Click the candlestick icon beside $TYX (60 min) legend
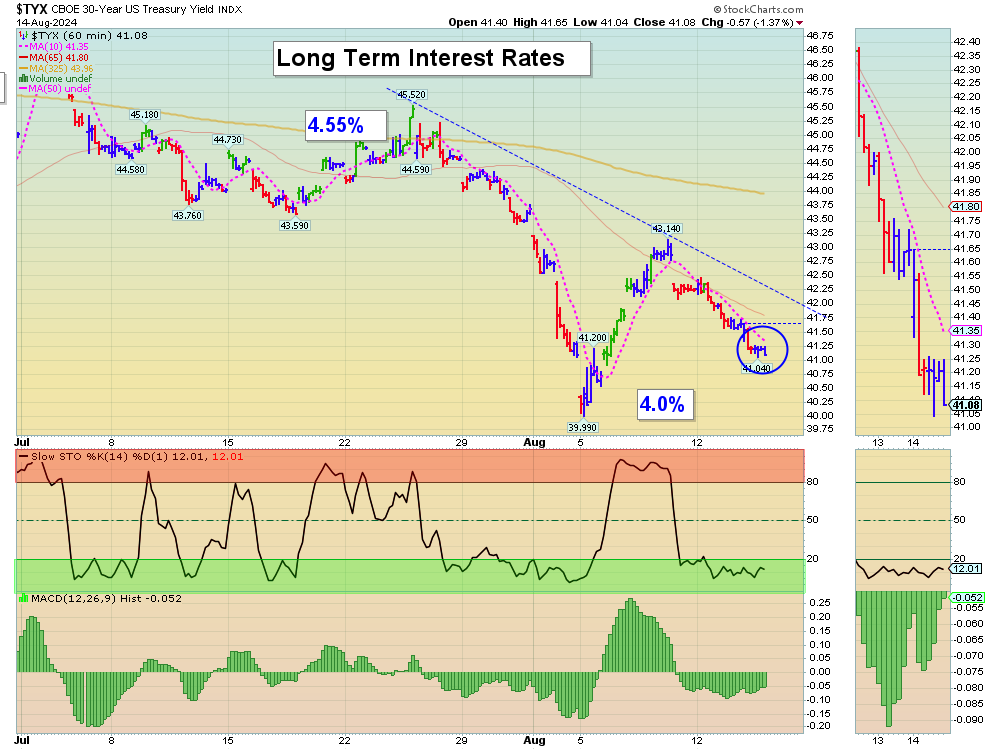Screen dimensions: 1000x750 (24, 36)
